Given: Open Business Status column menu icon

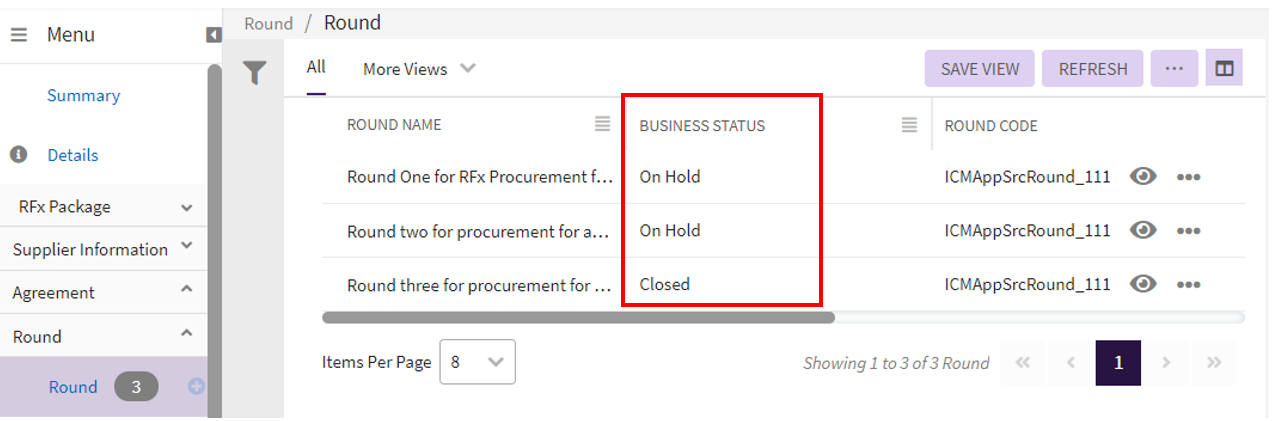Looking at the screenshot, I should [x=909, y=124].
